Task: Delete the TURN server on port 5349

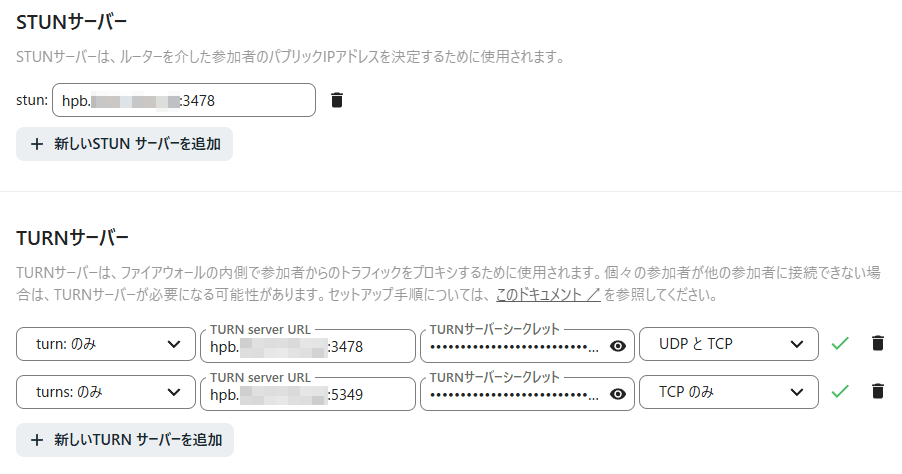Action: pos(877,392)
